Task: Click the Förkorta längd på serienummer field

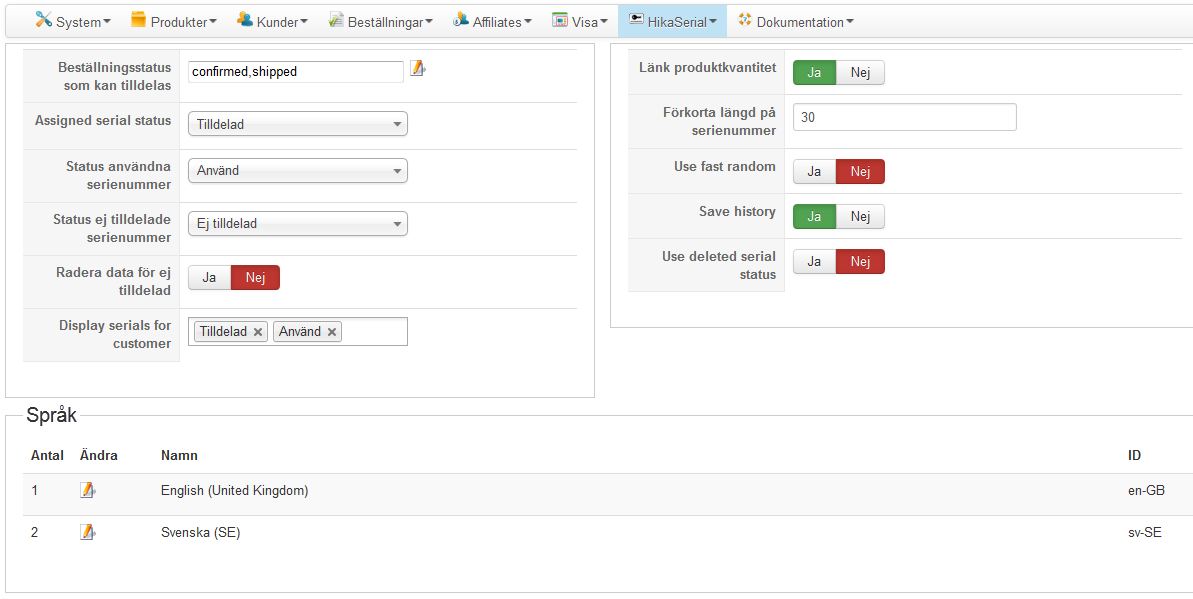Action: pyautogui.click(x=905, y=117)
